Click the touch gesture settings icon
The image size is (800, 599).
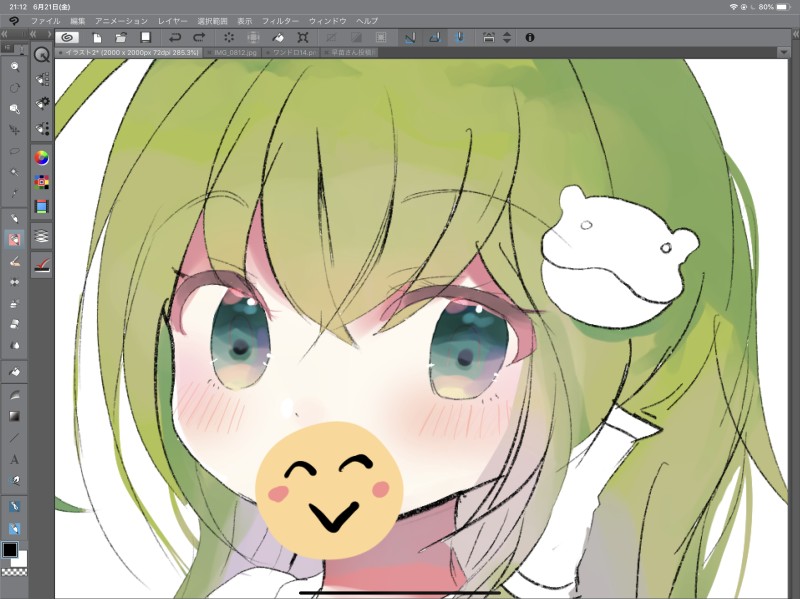tap(488, 37)
